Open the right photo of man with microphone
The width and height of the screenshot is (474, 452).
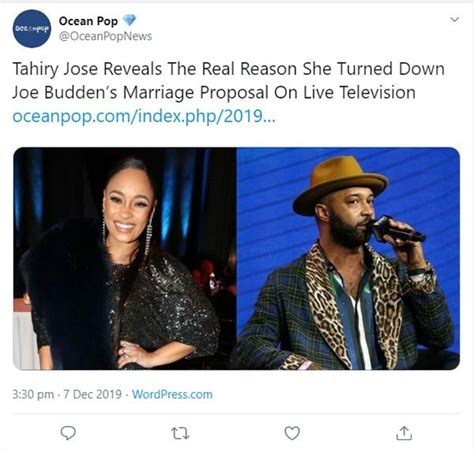(x=348, y=258)
